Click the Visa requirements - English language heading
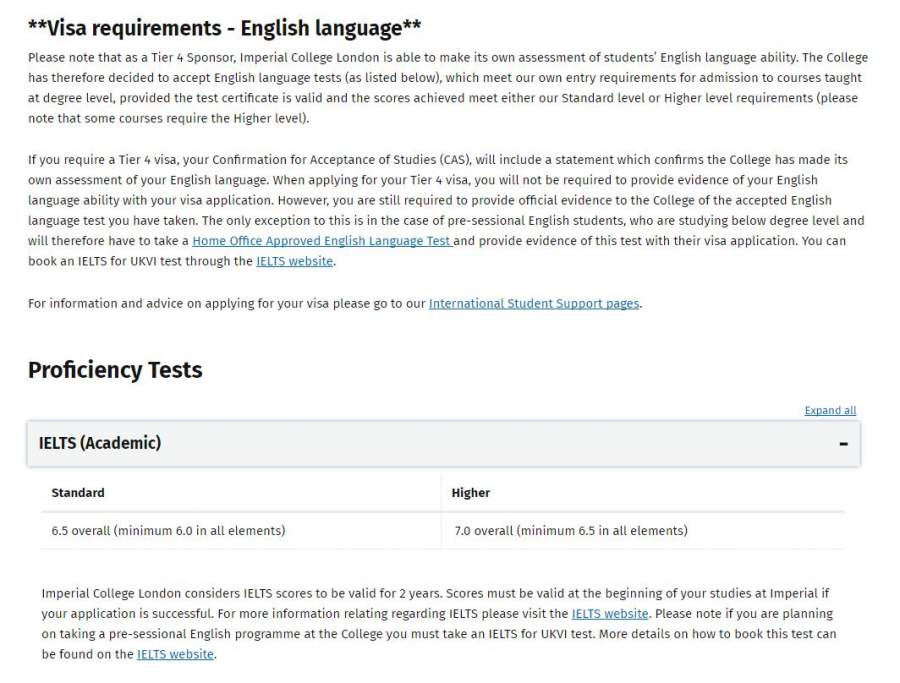 [224, 28]
